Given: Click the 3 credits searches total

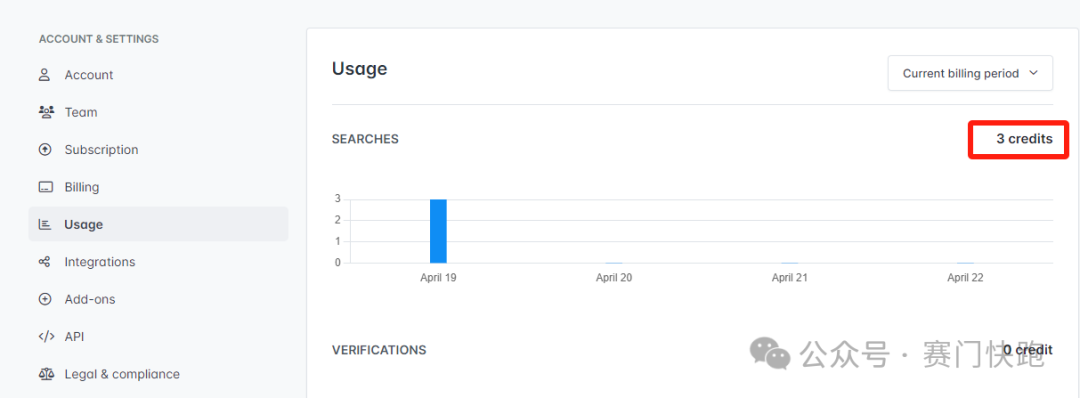Looking at the screenshot, I should point(1024,139).
